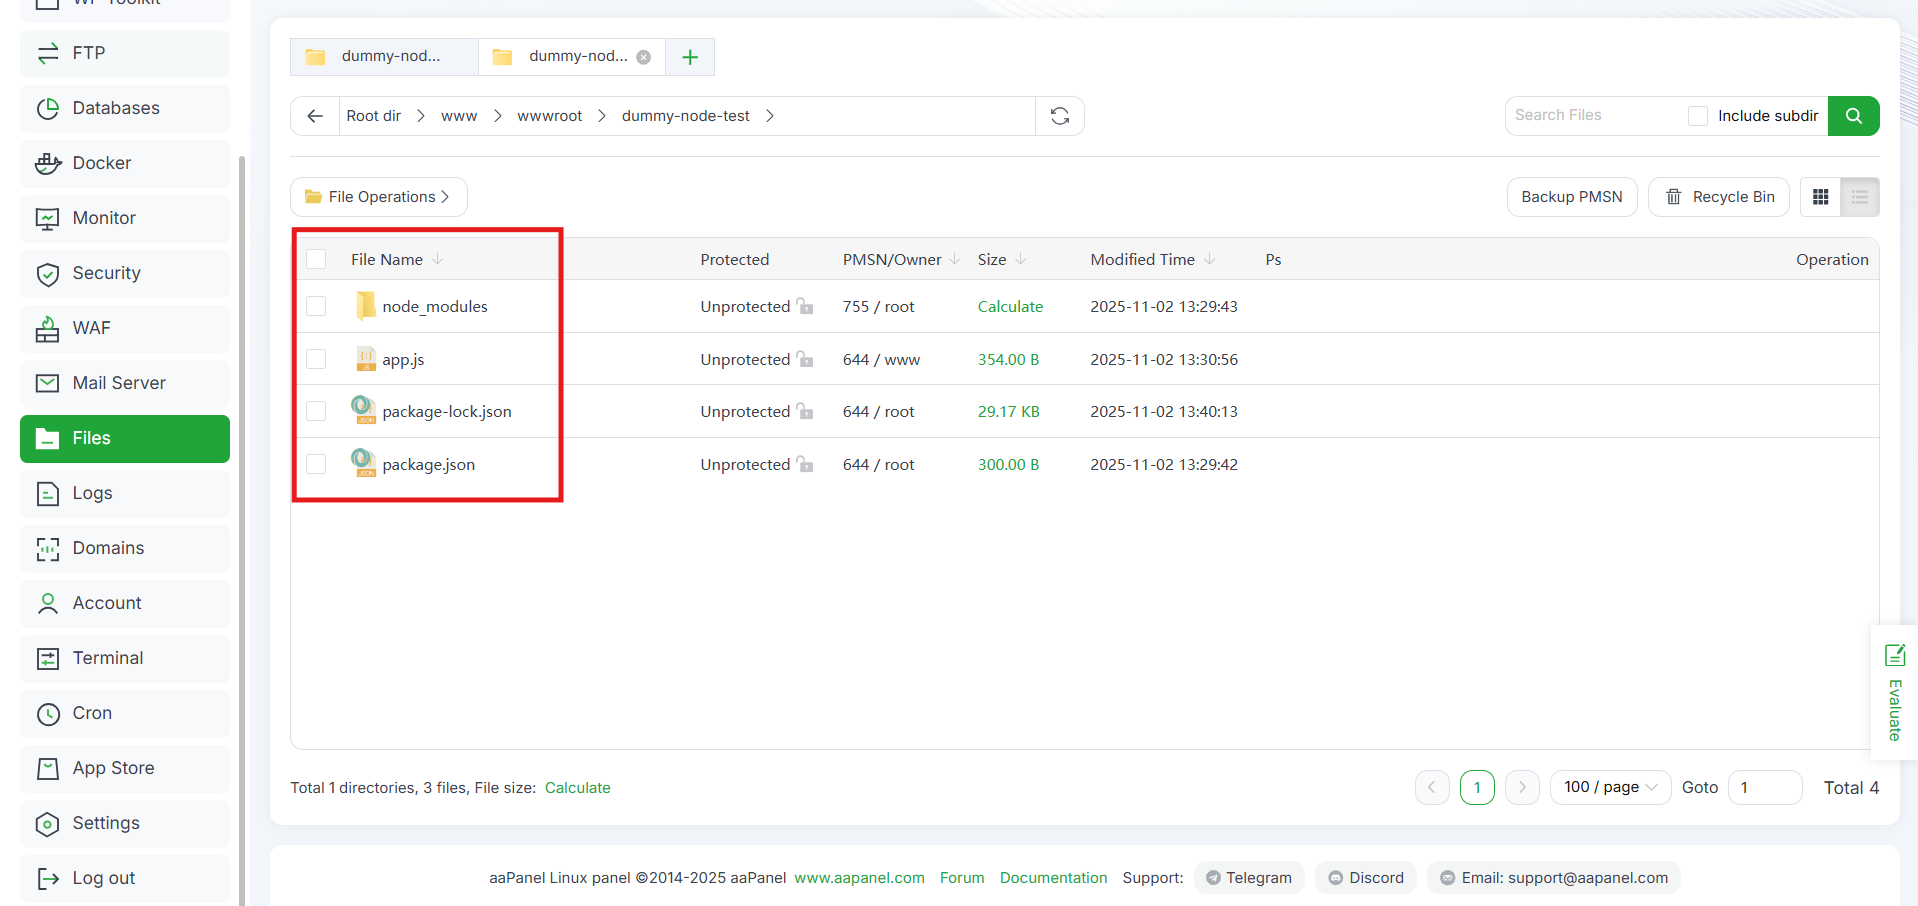Select the node_modules checkbox

click(316, 306)
